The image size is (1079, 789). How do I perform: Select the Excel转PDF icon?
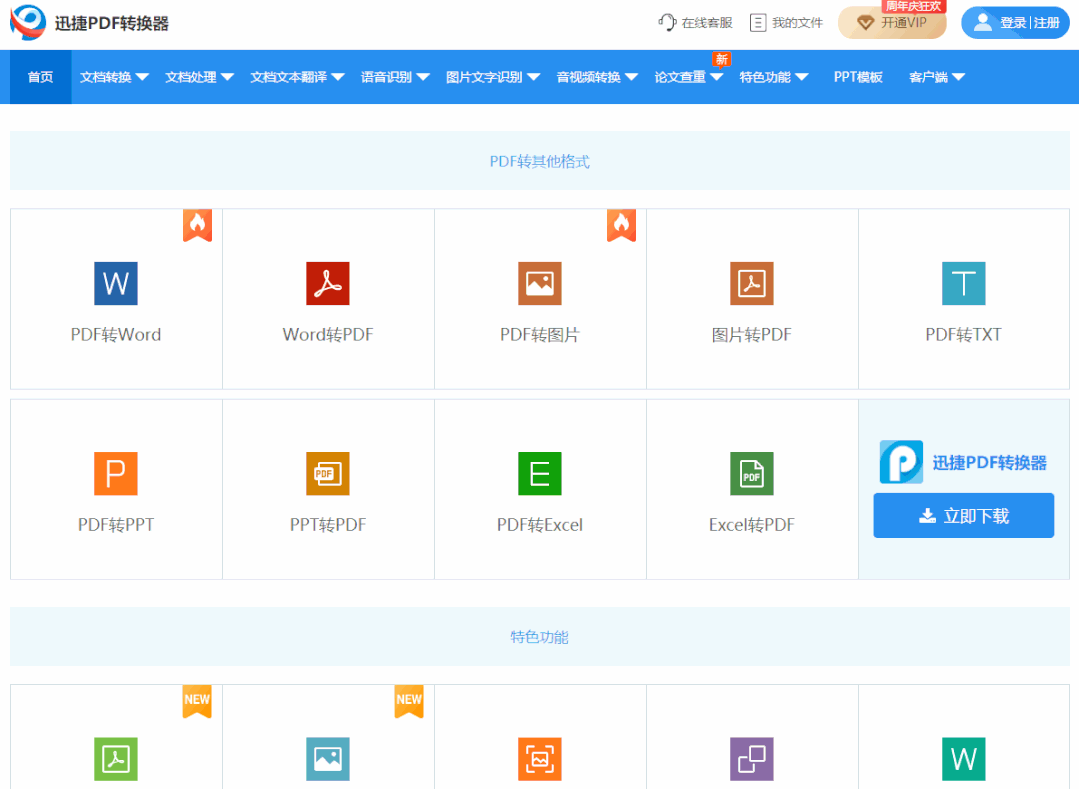click(751, 473)
